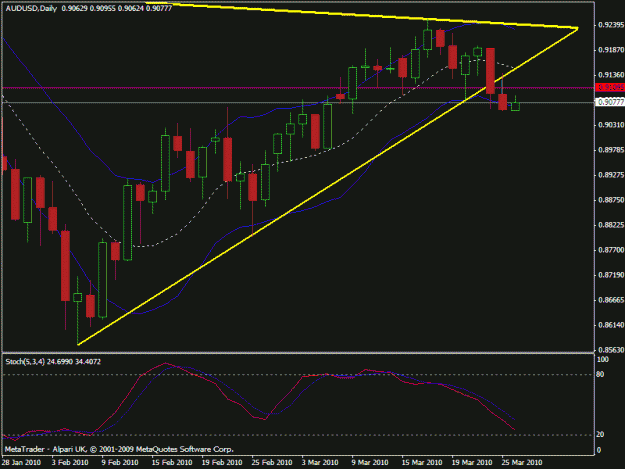Click the stochastic 80 level label
This screenshot has height=469, width=625.
point(600,375)
